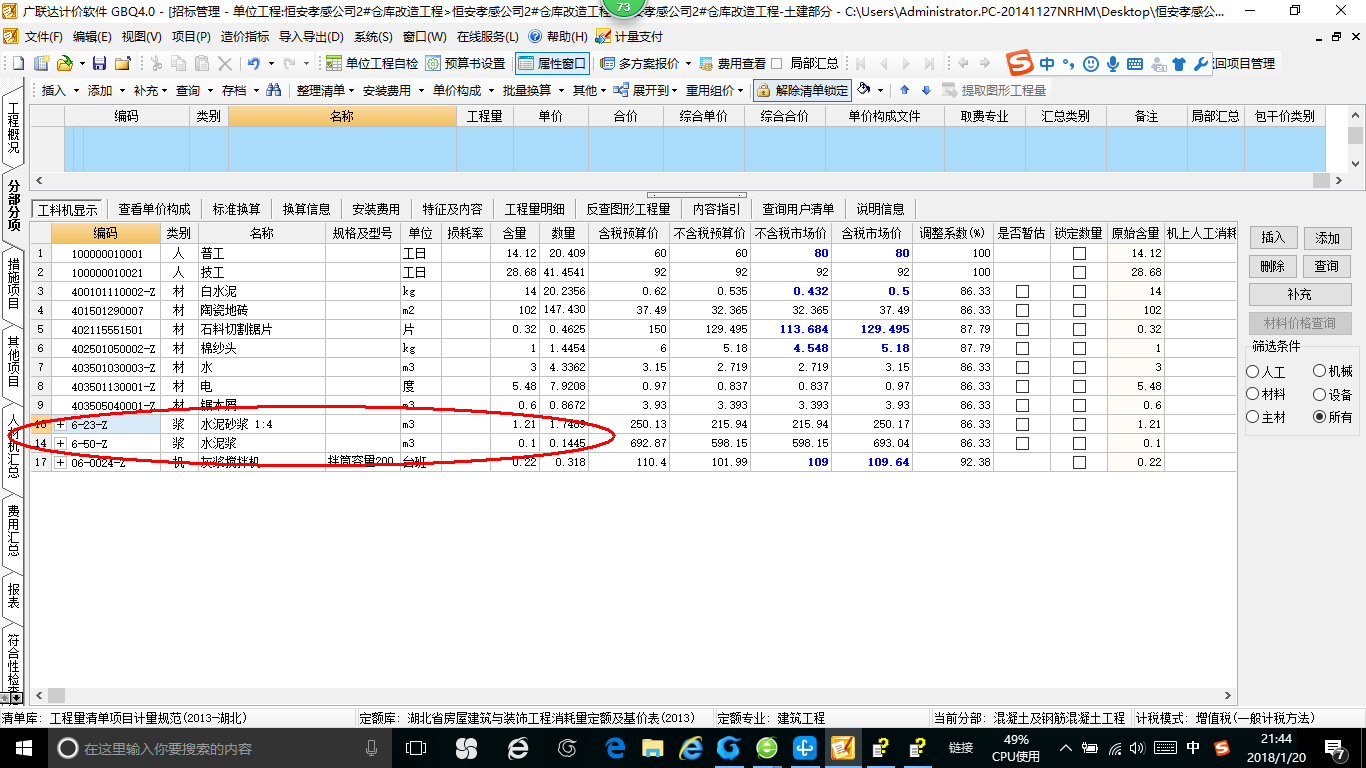Image resolution: width=1366 pixels, height=768 pixels.
Task: Check 锁定数量 box for 技工 row
Action: 1079,273
